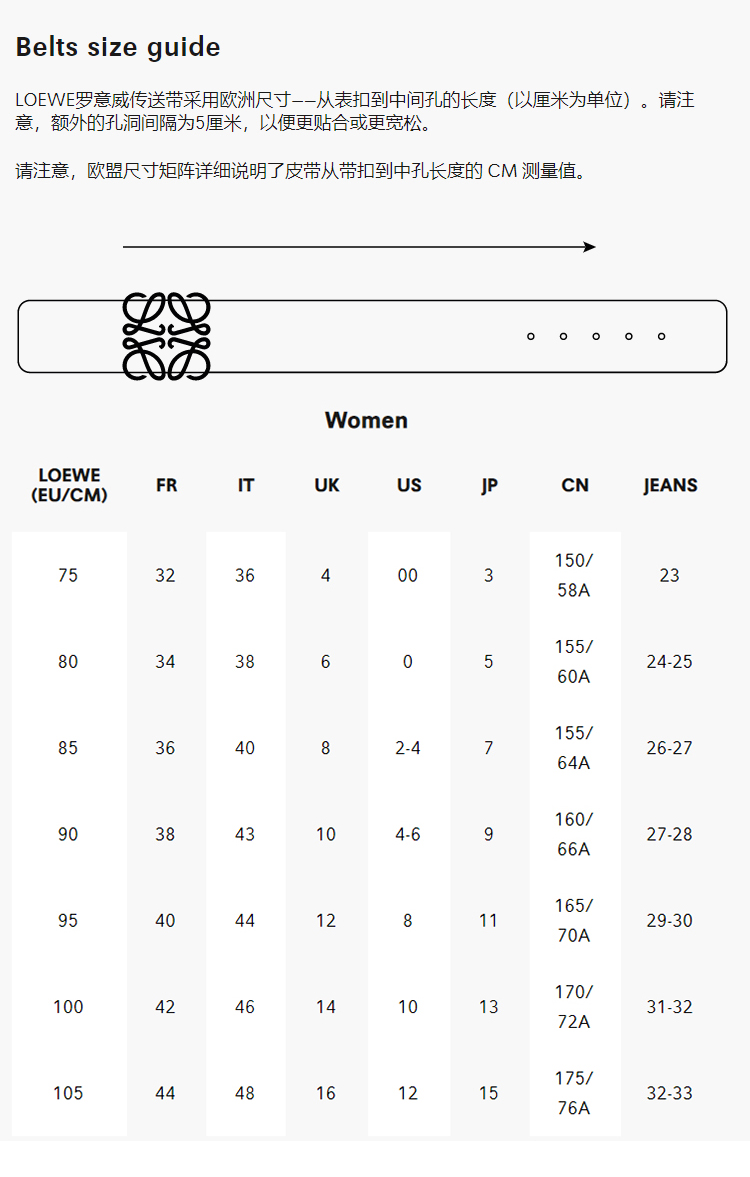Image resolution: width=750 pixels, height=1177 pixels.
Task: Click the LOEWE size 105 cell
Action: (x=68, y=1093)
